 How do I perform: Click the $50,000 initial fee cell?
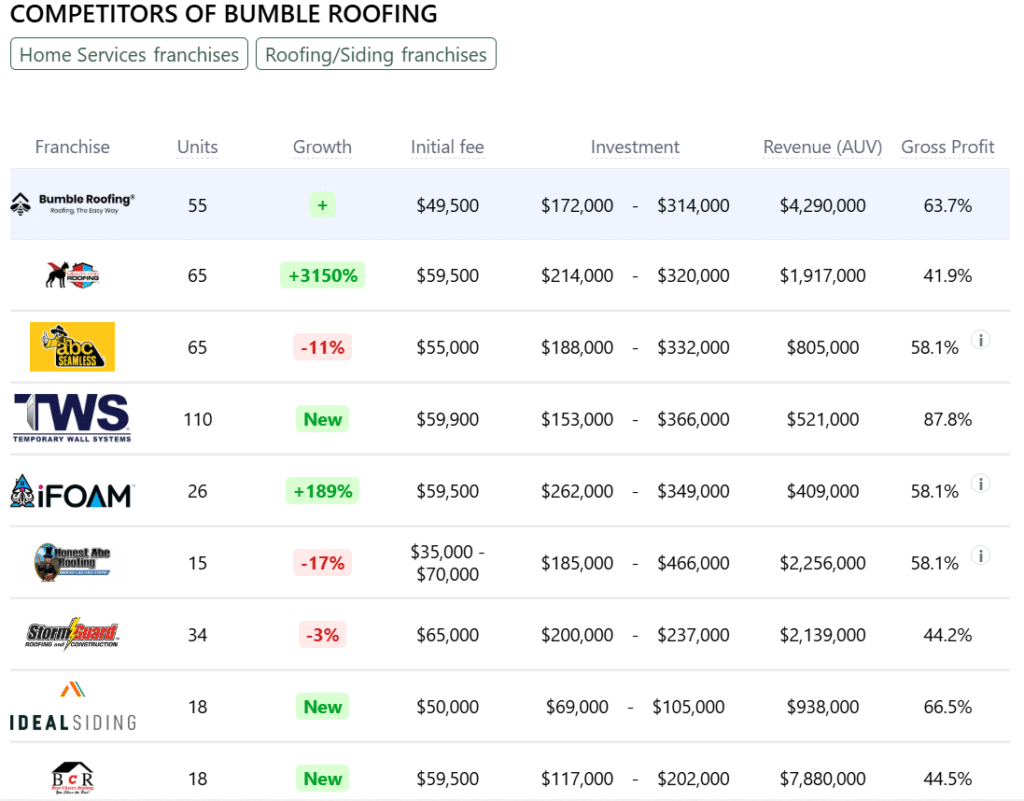click(447, 706)
